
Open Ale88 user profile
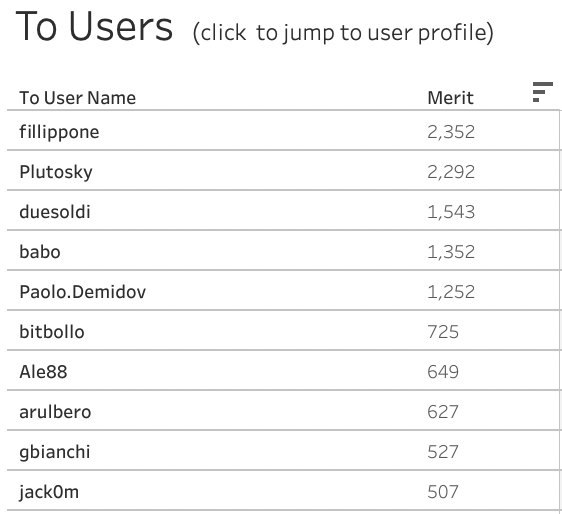(x=43, y=371)
